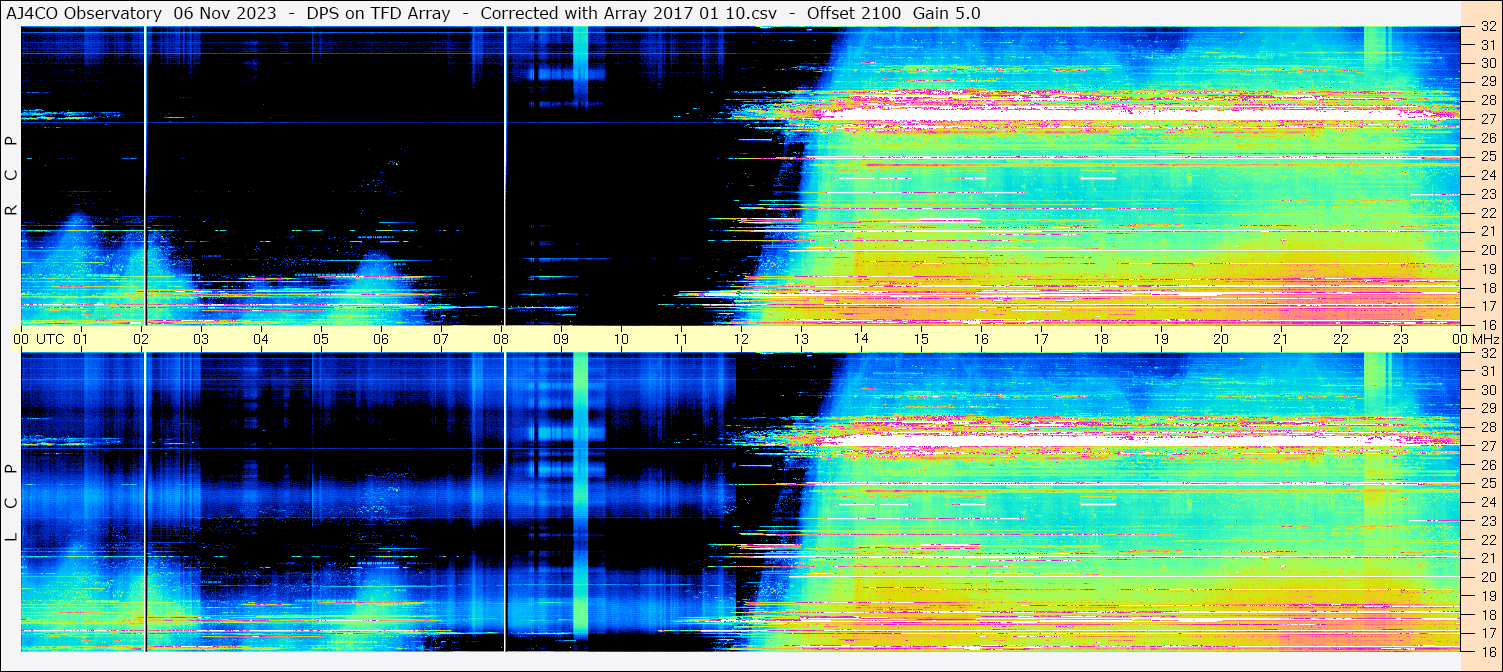Click the 02 hour mark on the UTC axis
The width and height of the screenshot is (1503, 672).
[141, 339]
